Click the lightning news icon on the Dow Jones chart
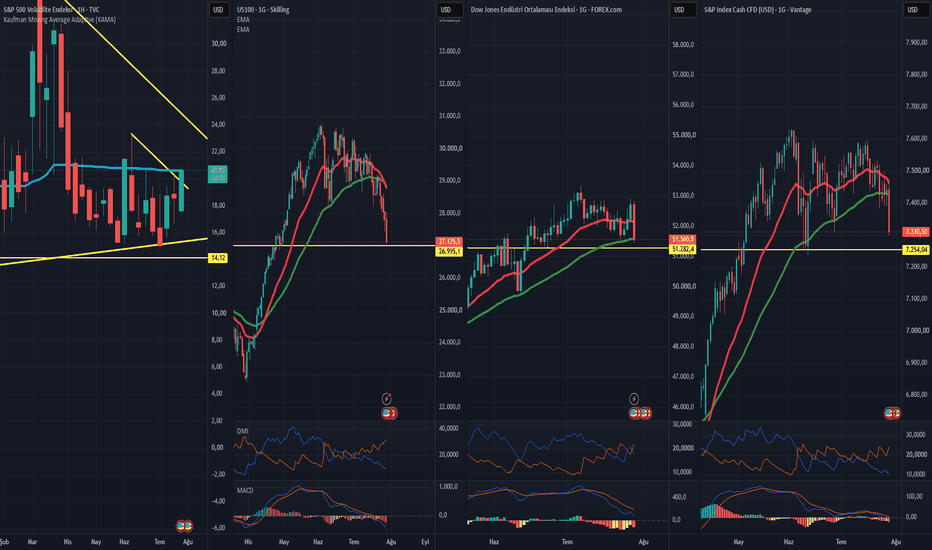Image resolution: width=932 pixels, height=550 pixels. (634, 398)
